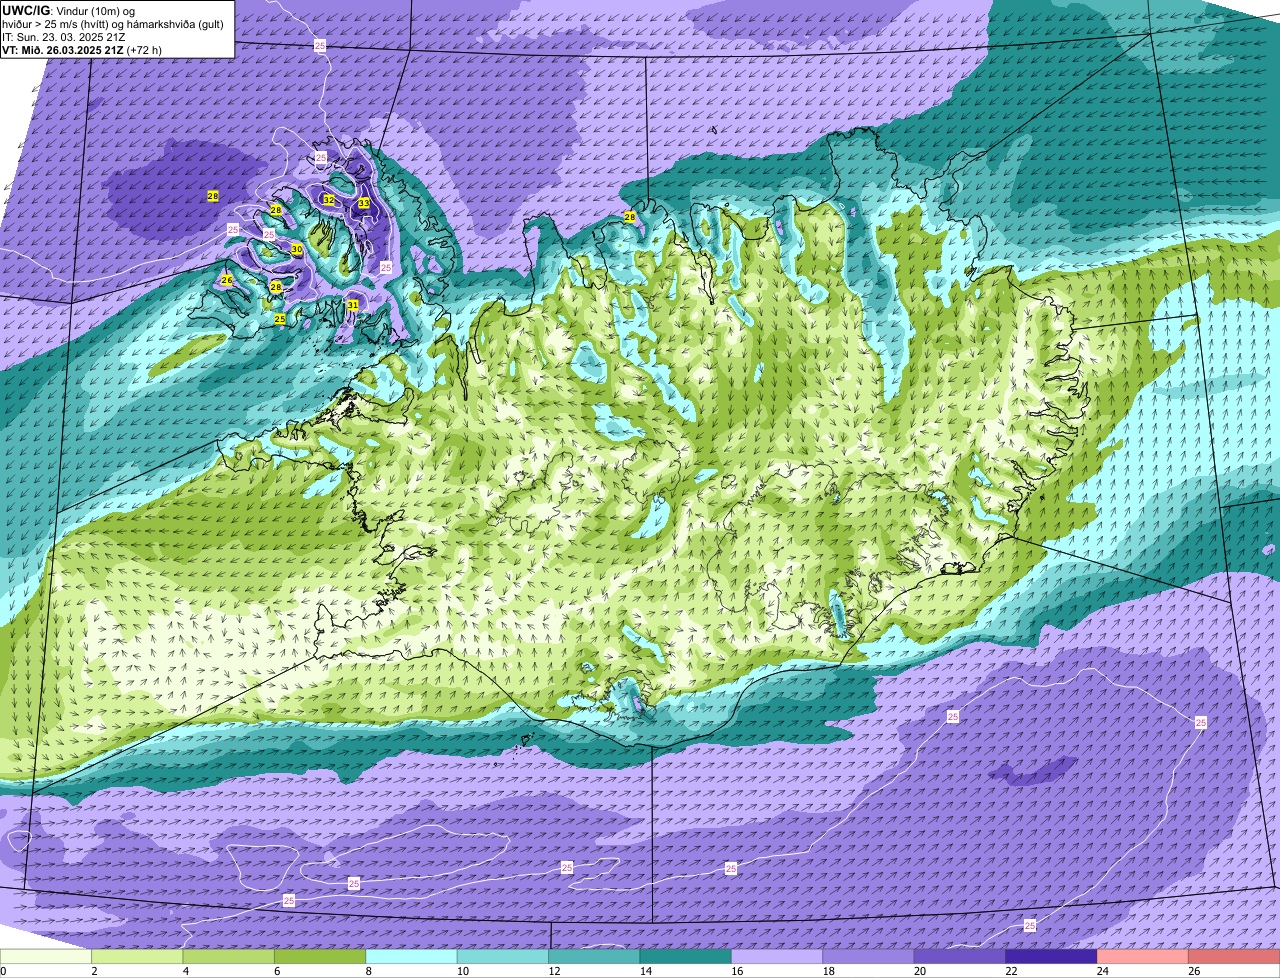Screen dimensions: 1280x978
Task: Click the 24–26 m/s pink legend swatch
Action: point(1143,957)
